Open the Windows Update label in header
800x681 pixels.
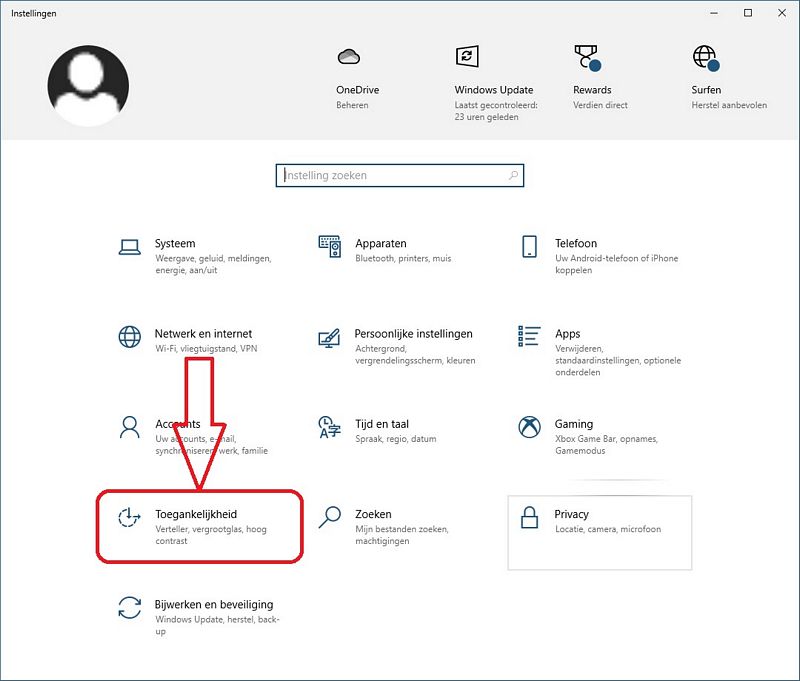click(x=493, y=90)
